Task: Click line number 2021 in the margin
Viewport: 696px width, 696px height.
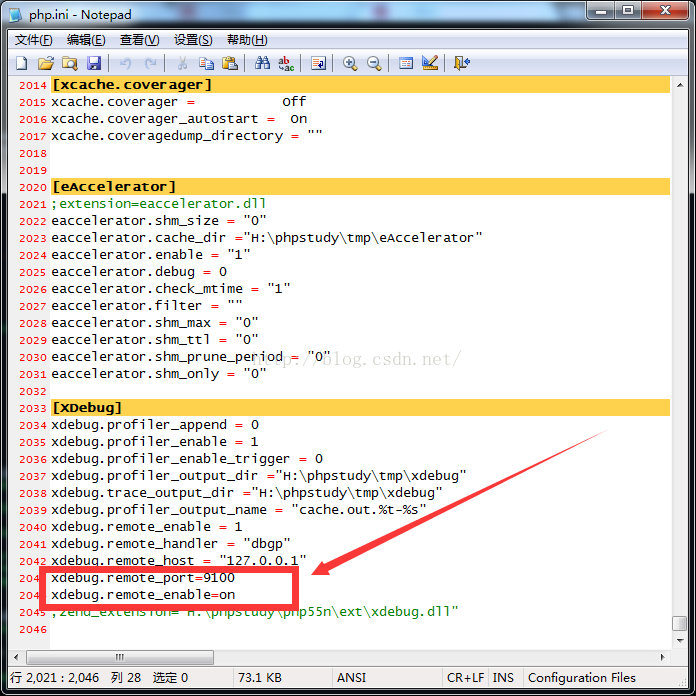Action: [33, 204]
